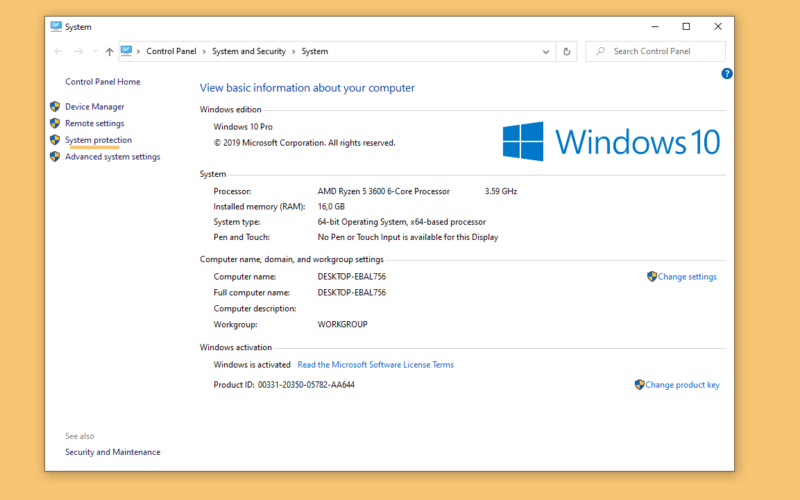Click the processor name AMD Ryzen 5 3600
Screen dimensions: 800x500
(x=384, y=191)
